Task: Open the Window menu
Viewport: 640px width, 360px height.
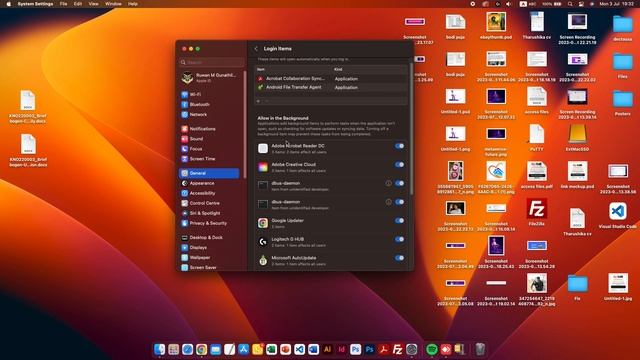Action: click(x=113, y=4)
